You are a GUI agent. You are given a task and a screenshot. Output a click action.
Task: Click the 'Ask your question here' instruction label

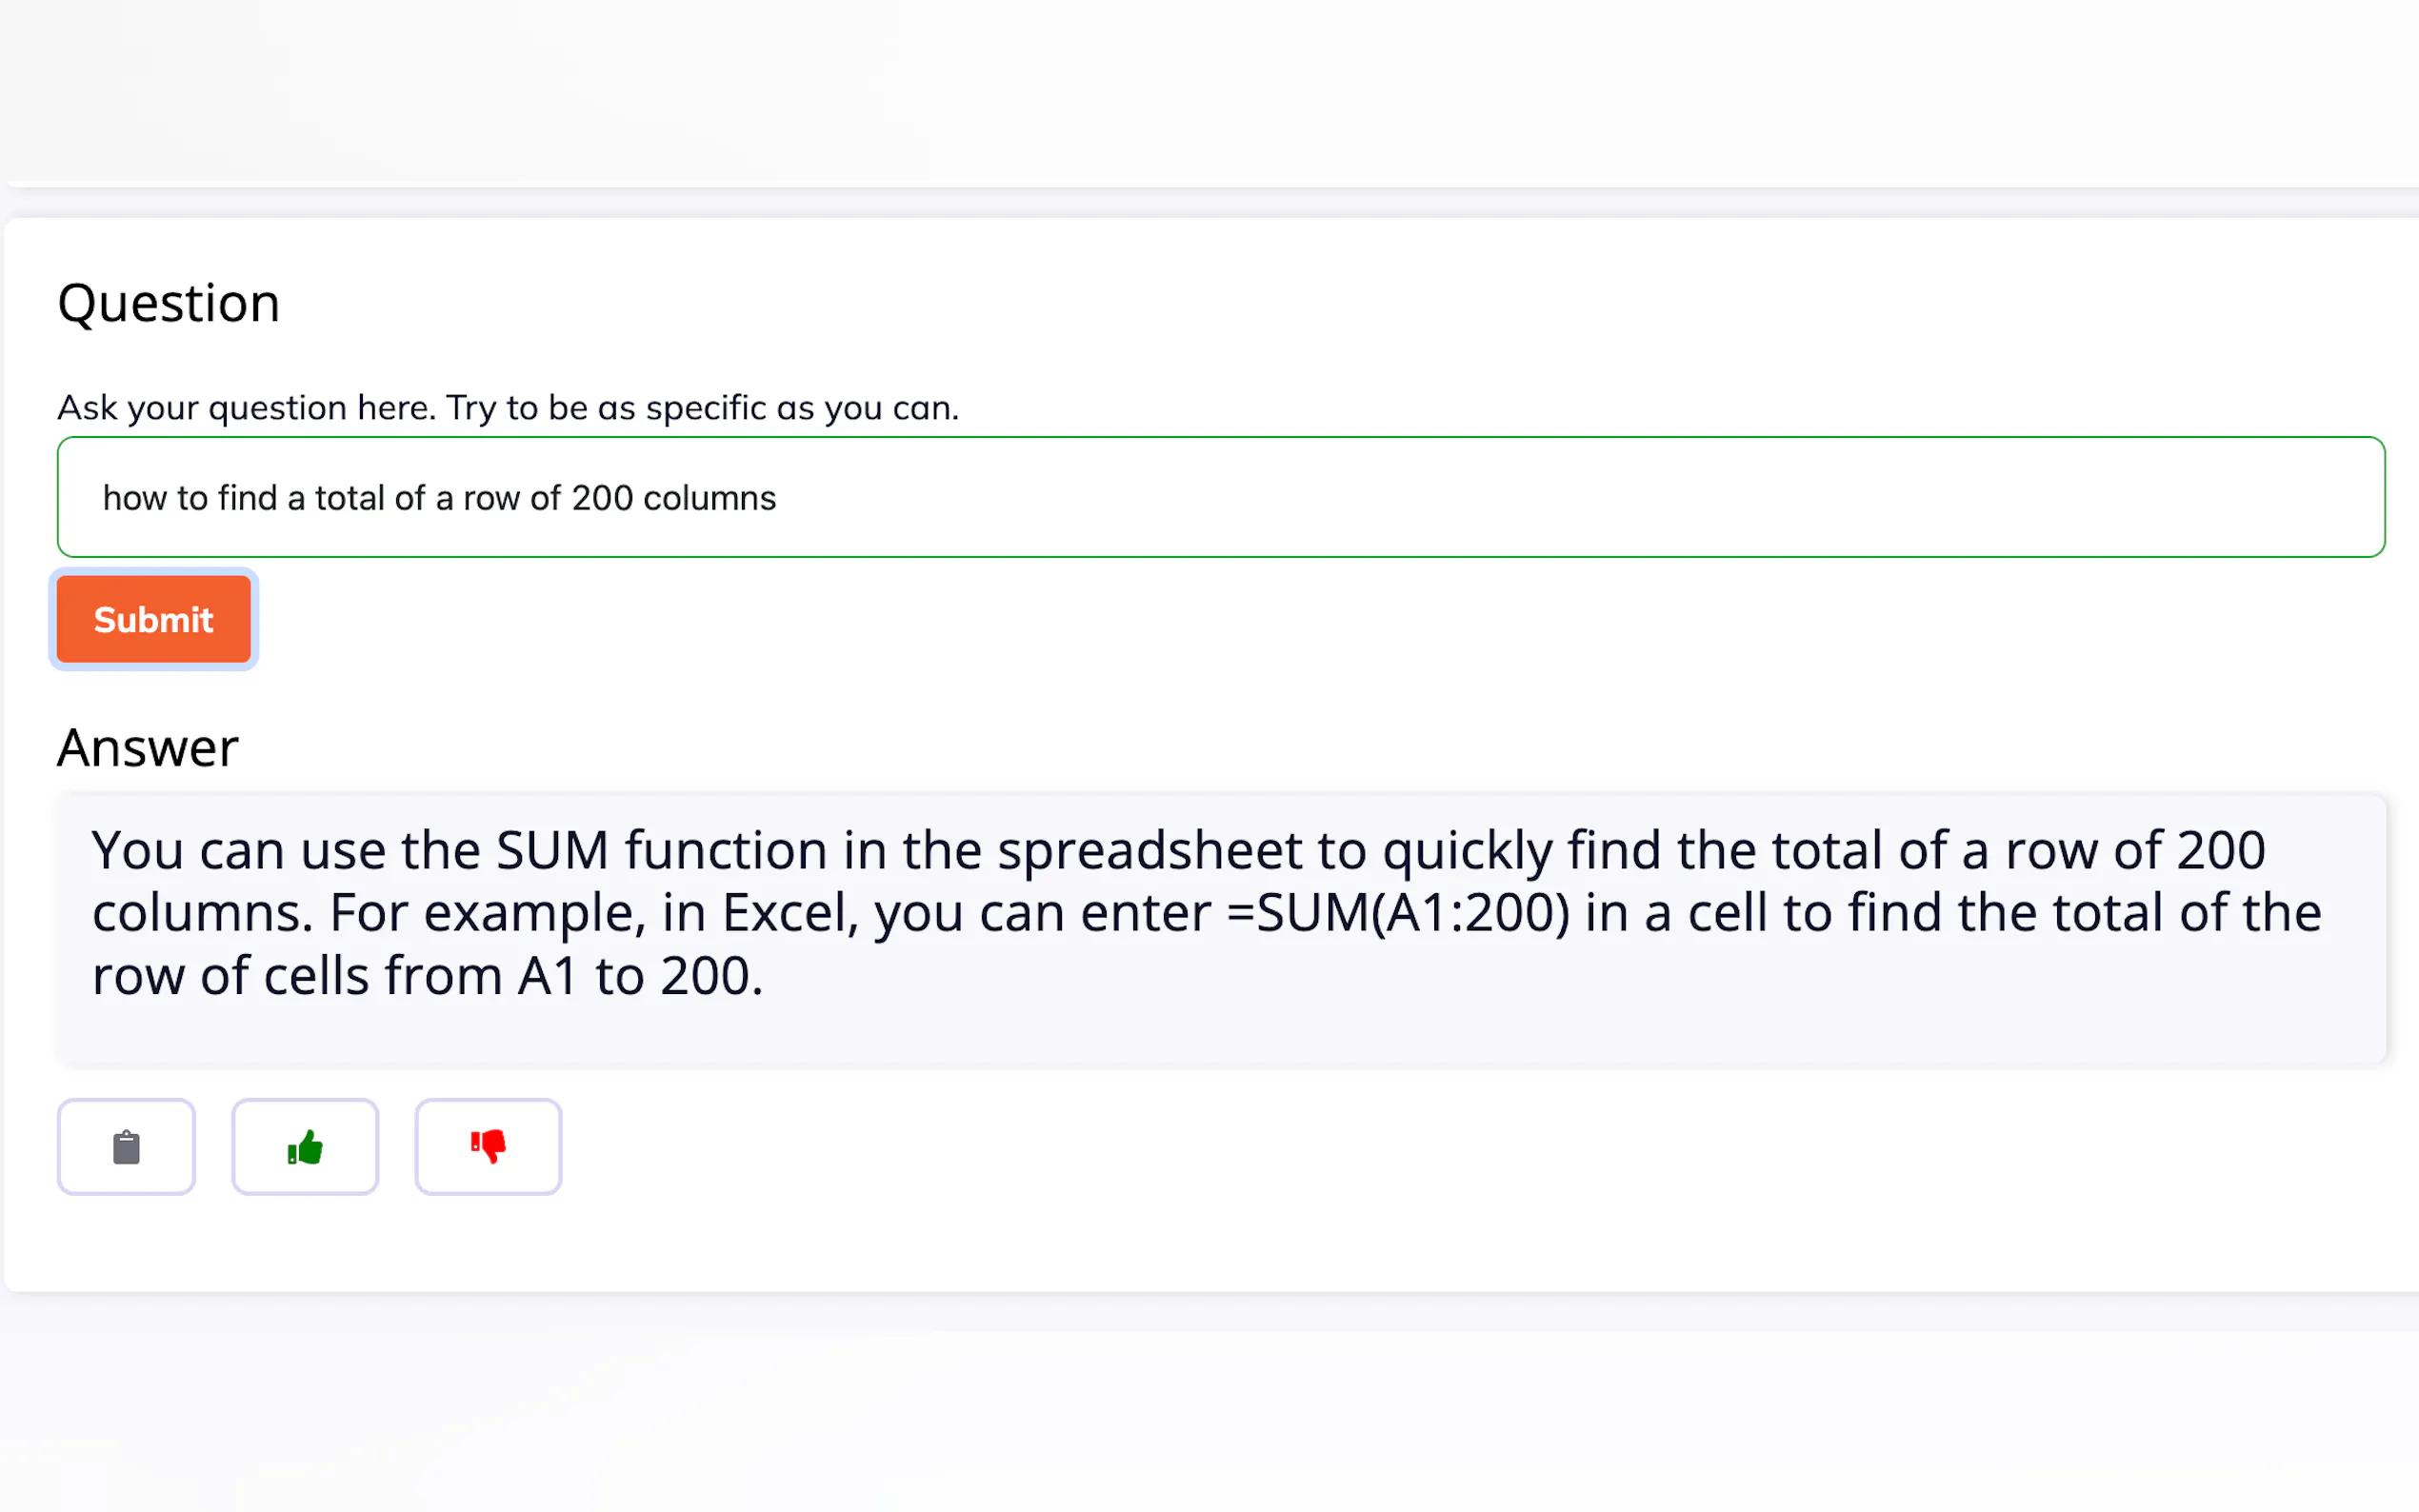(508, 408)
